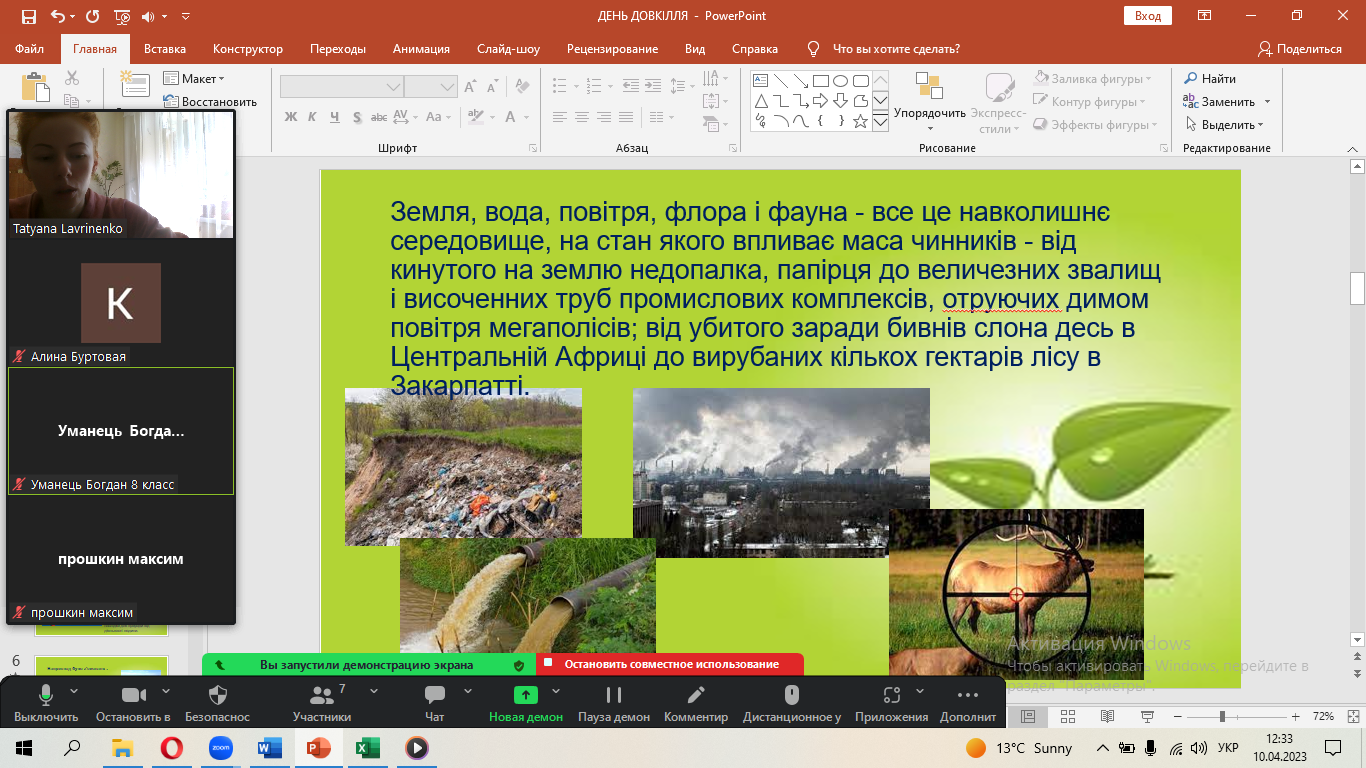Save presentation using Quick Access floppy icon
1366x768 pixels.
click(x=28, y=16)
